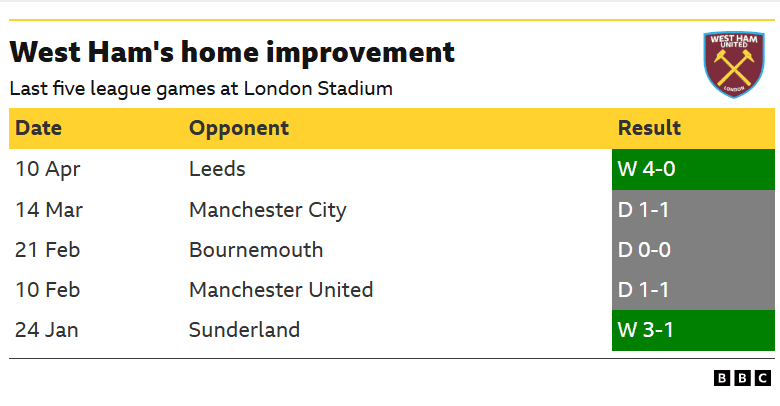The width and height of the screenshot is (780, 406).
Task: Click the 14 Mar date cell
Action: 49,210
